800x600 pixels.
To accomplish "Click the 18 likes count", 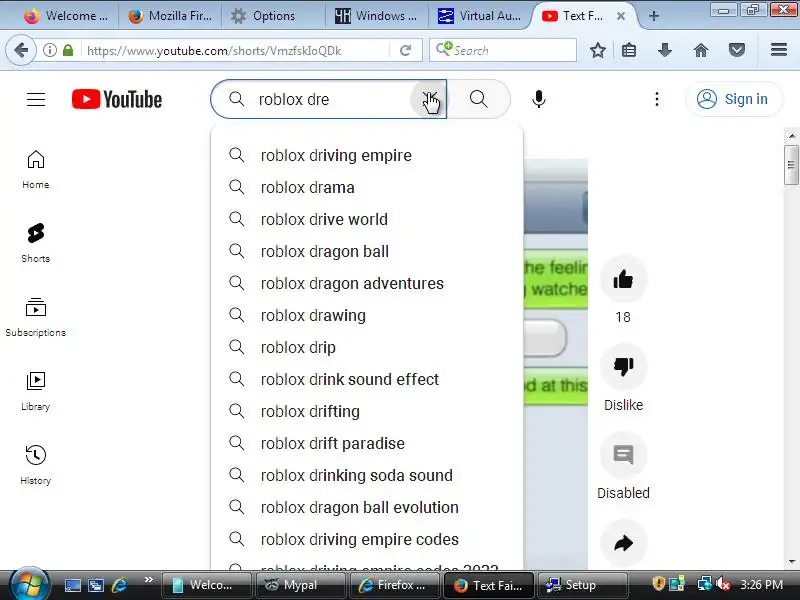I will (623, 317).
